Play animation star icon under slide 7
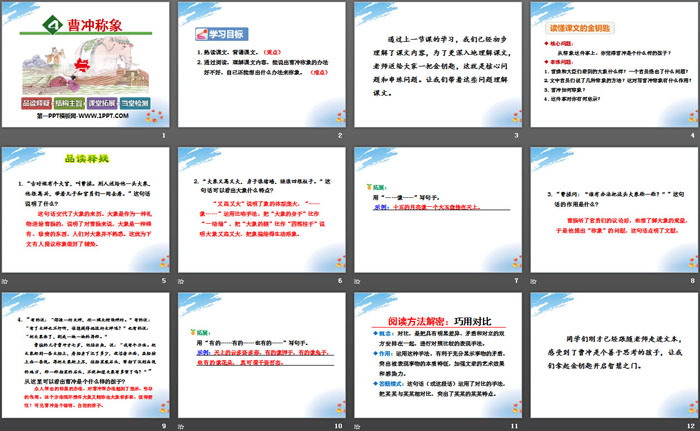This screenshot has width=700, height=431. (357, 281)
